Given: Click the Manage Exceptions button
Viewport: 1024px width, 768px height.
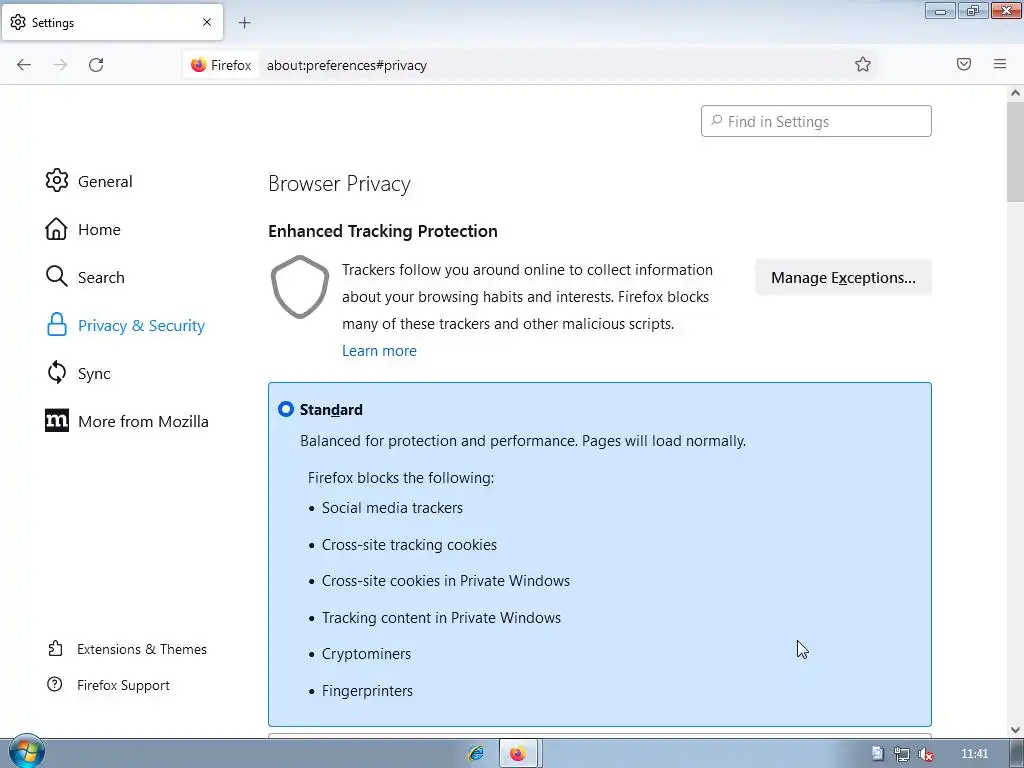Looking at the screenshot, I should [x=843, y=278].
